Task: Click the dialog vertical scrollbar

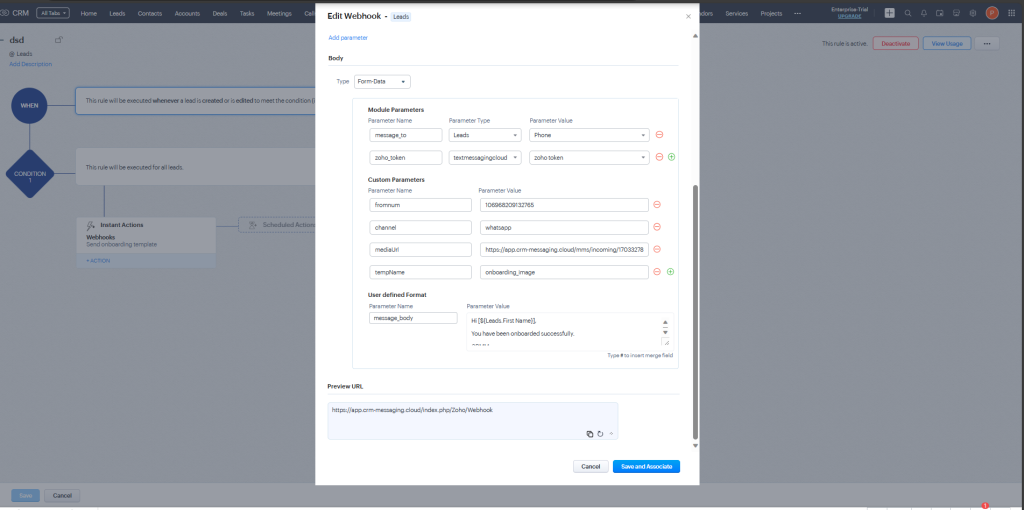Action: click(695, 312)
